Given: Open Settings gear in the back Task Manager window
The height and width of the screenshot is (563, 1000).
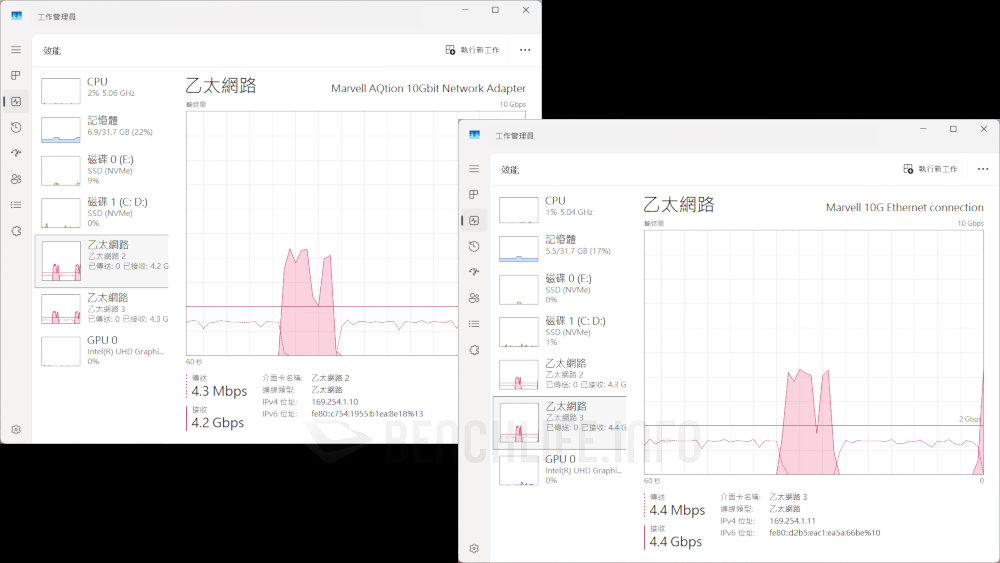Looking at the screenshot, I should point(16,429).
